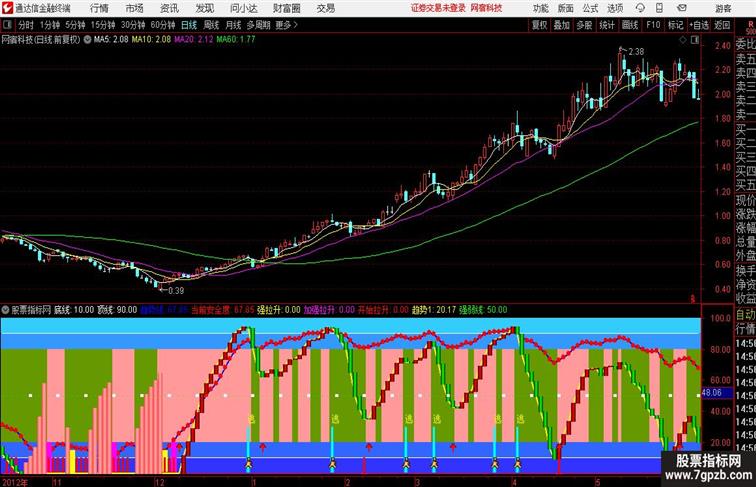This screenshot has height=487, width=756.
Task: Open the 资讯 menu
Action: (x=169, y=8)
